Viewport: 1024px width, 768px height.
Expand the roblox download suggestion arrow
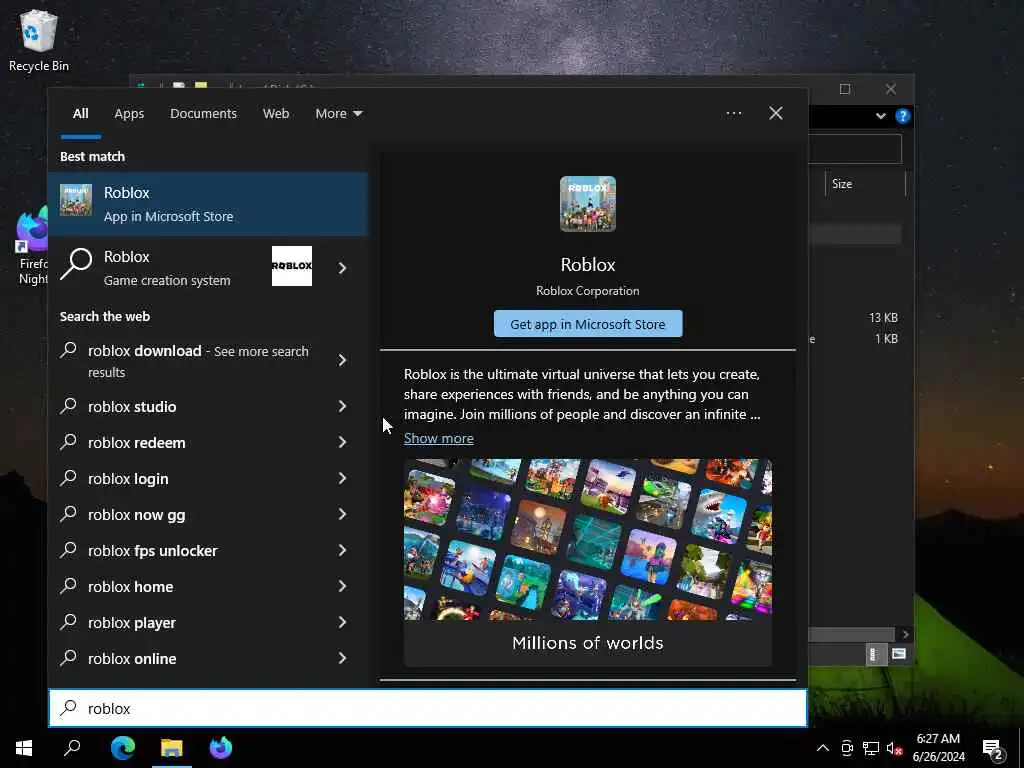pyautogui.click(x=342, y=360)
